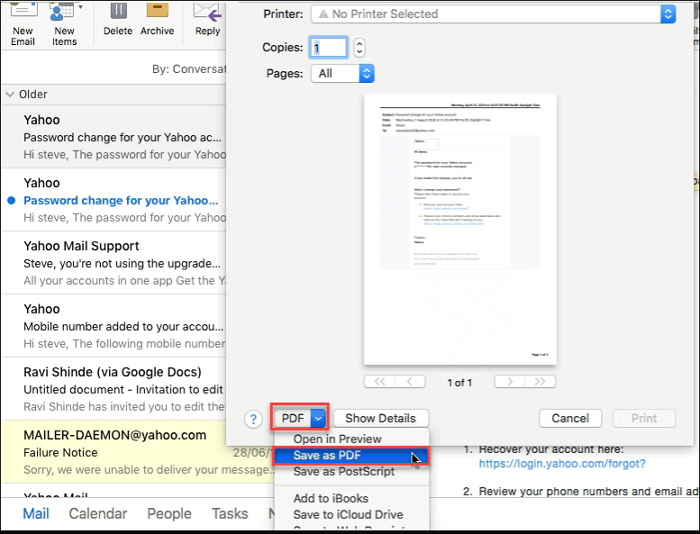Expand the PDF dropdown button
The image size is (700, 534).
[x=318, y=418]
